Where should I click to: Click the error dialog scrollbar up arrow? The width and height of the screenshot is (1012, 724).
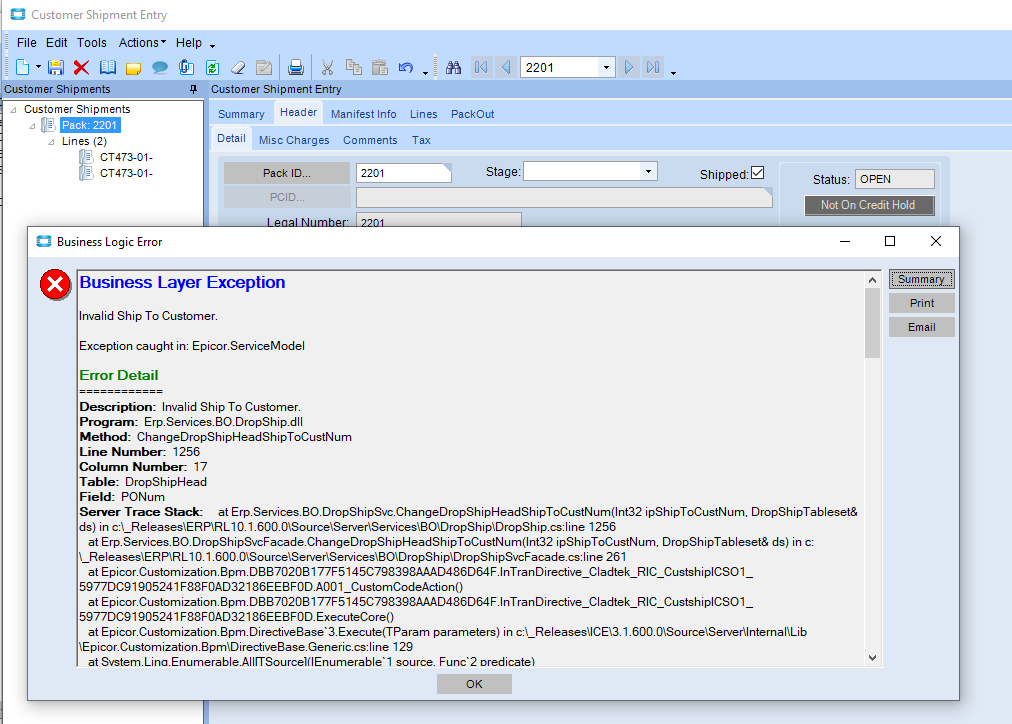pyautogui.click(x=872, y=280)
